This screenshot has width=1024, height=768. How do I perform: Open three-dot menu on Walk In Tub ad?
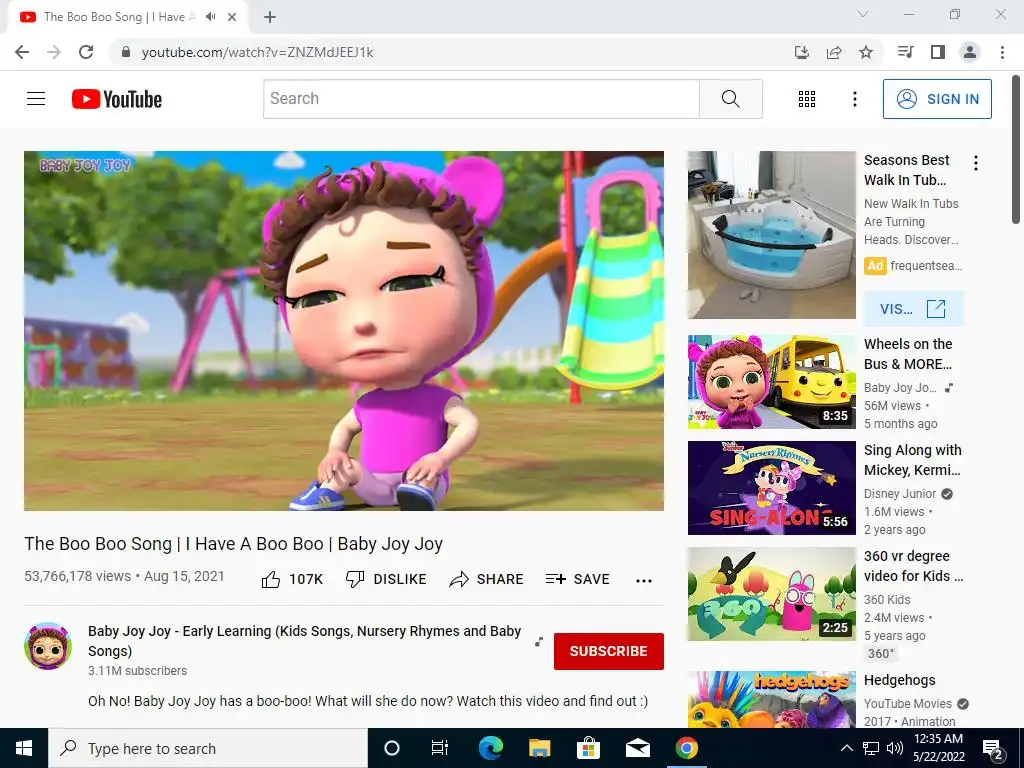976,163
